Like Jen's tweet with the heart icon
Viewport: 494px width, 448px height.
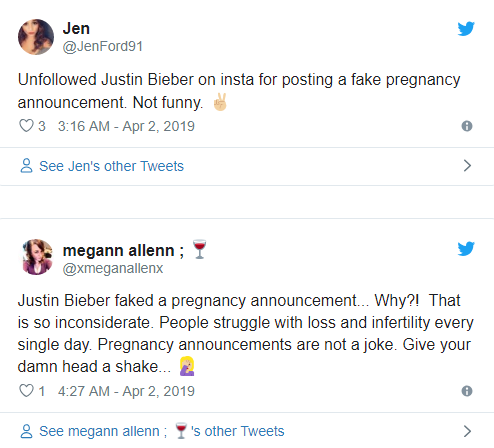tap(26, 126)
